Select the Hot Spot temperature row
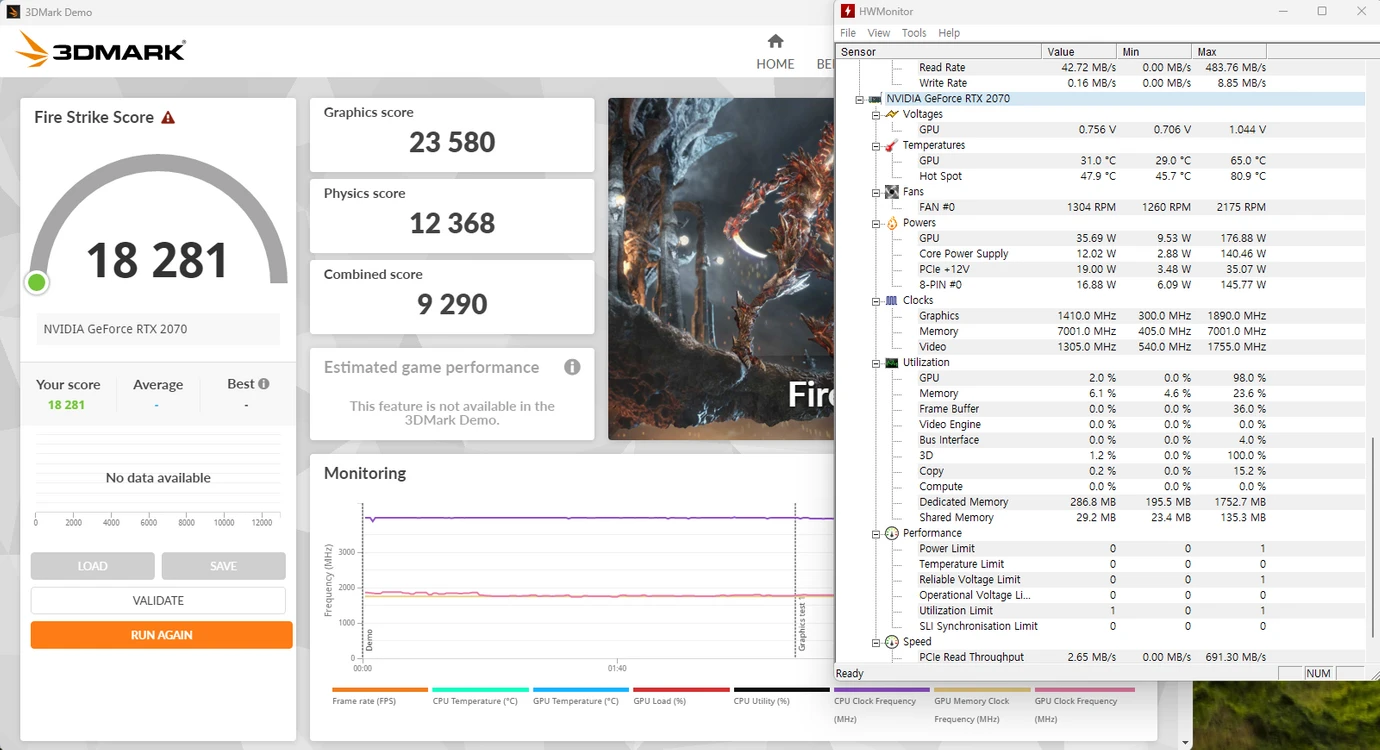The image size is (1380, 750). point(1100,176)
